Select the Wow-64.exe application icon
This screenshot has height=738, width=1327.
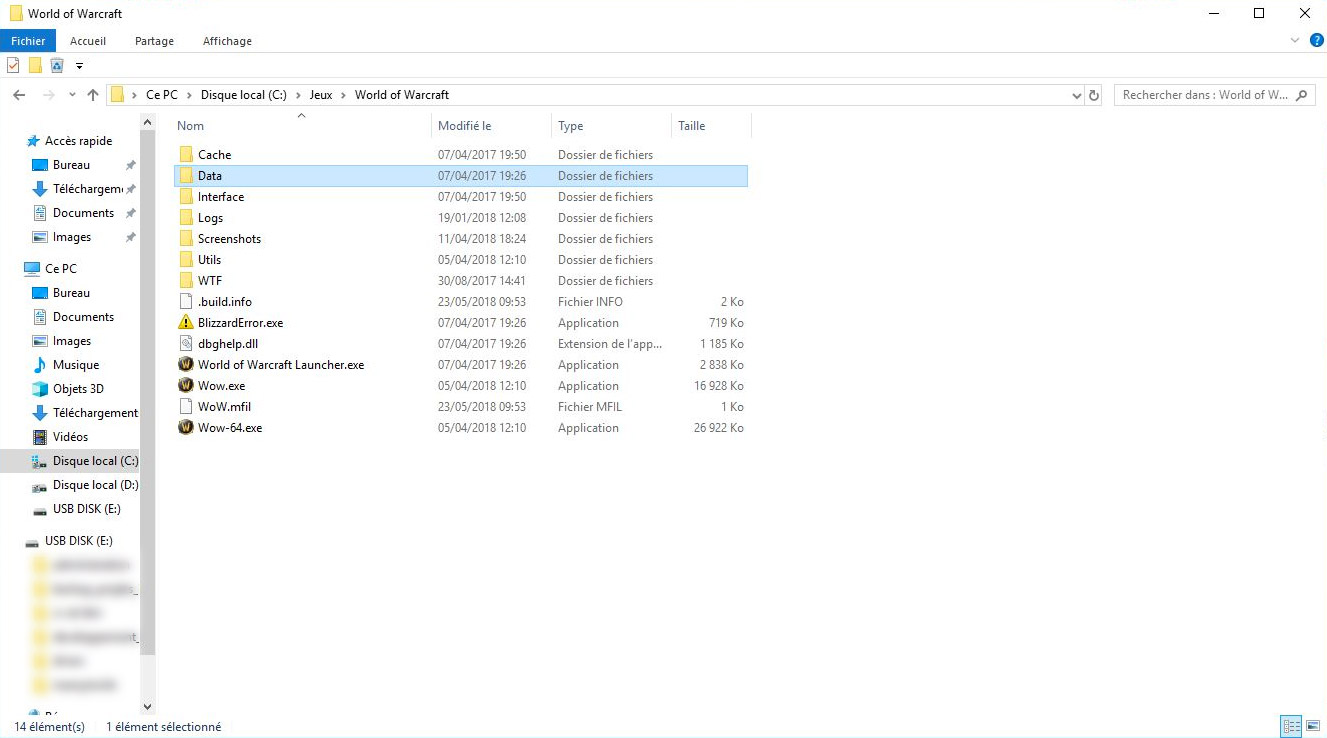[x=186, y=428]
